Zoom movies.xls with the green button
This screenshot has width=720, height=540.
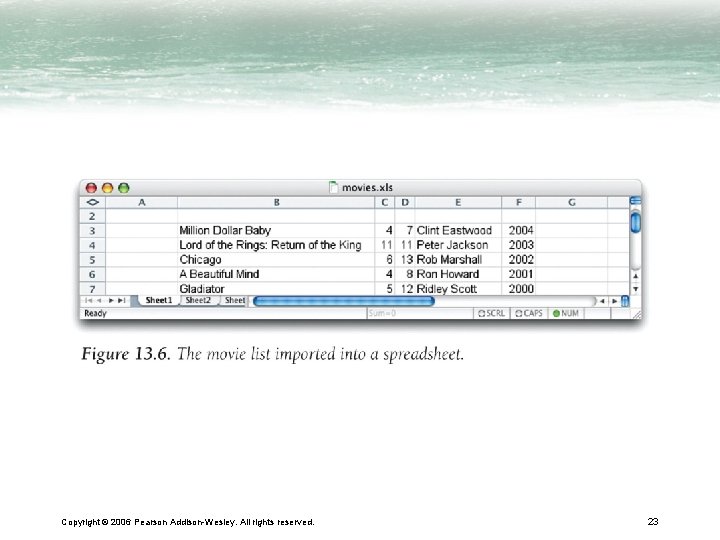124,188
